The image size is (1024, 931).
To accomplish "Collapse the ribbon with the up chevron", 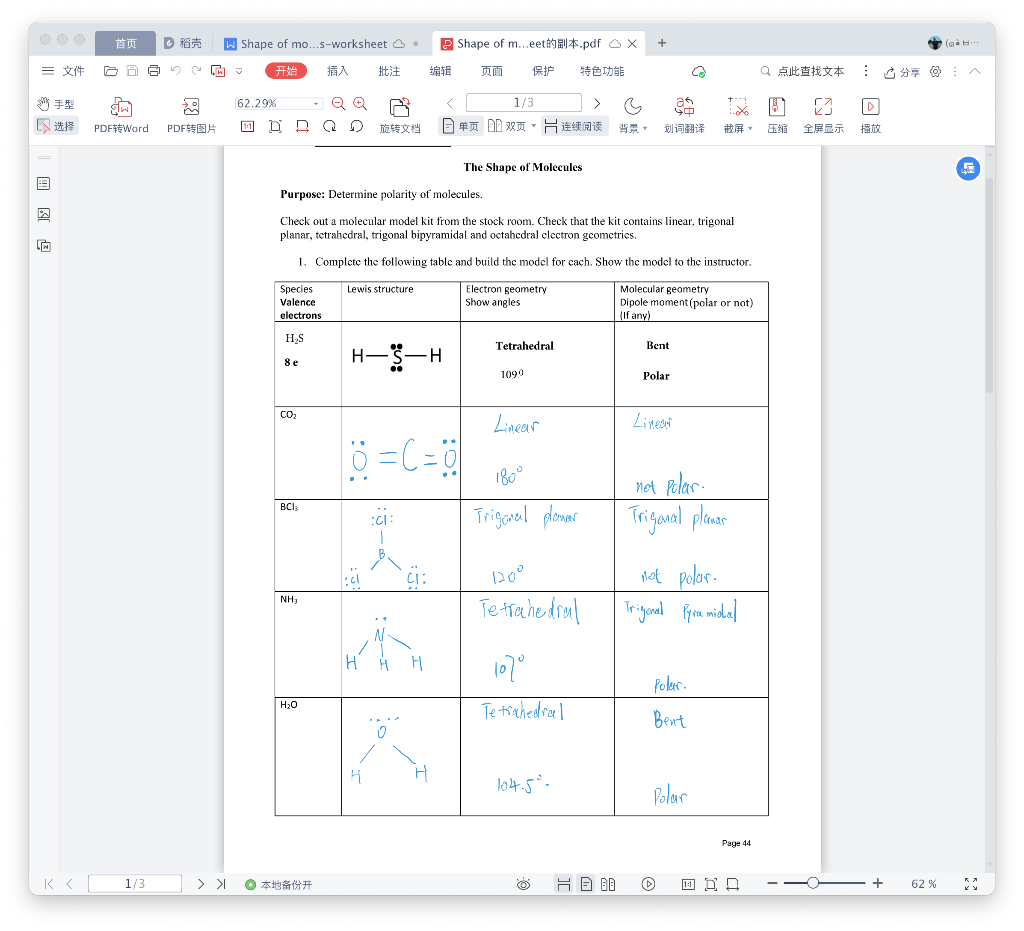I will [x=974, y=71].
